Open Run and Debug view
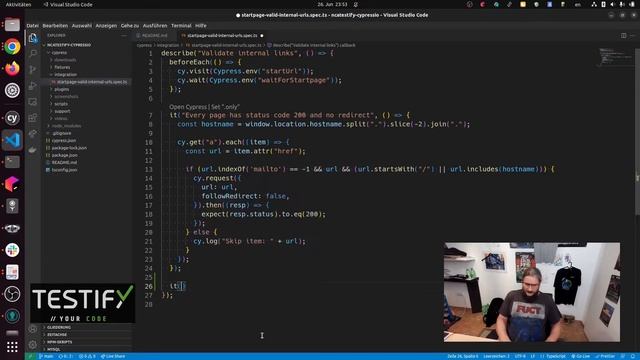The width and height of the screenshot is (640, 360). pos(33,86)
